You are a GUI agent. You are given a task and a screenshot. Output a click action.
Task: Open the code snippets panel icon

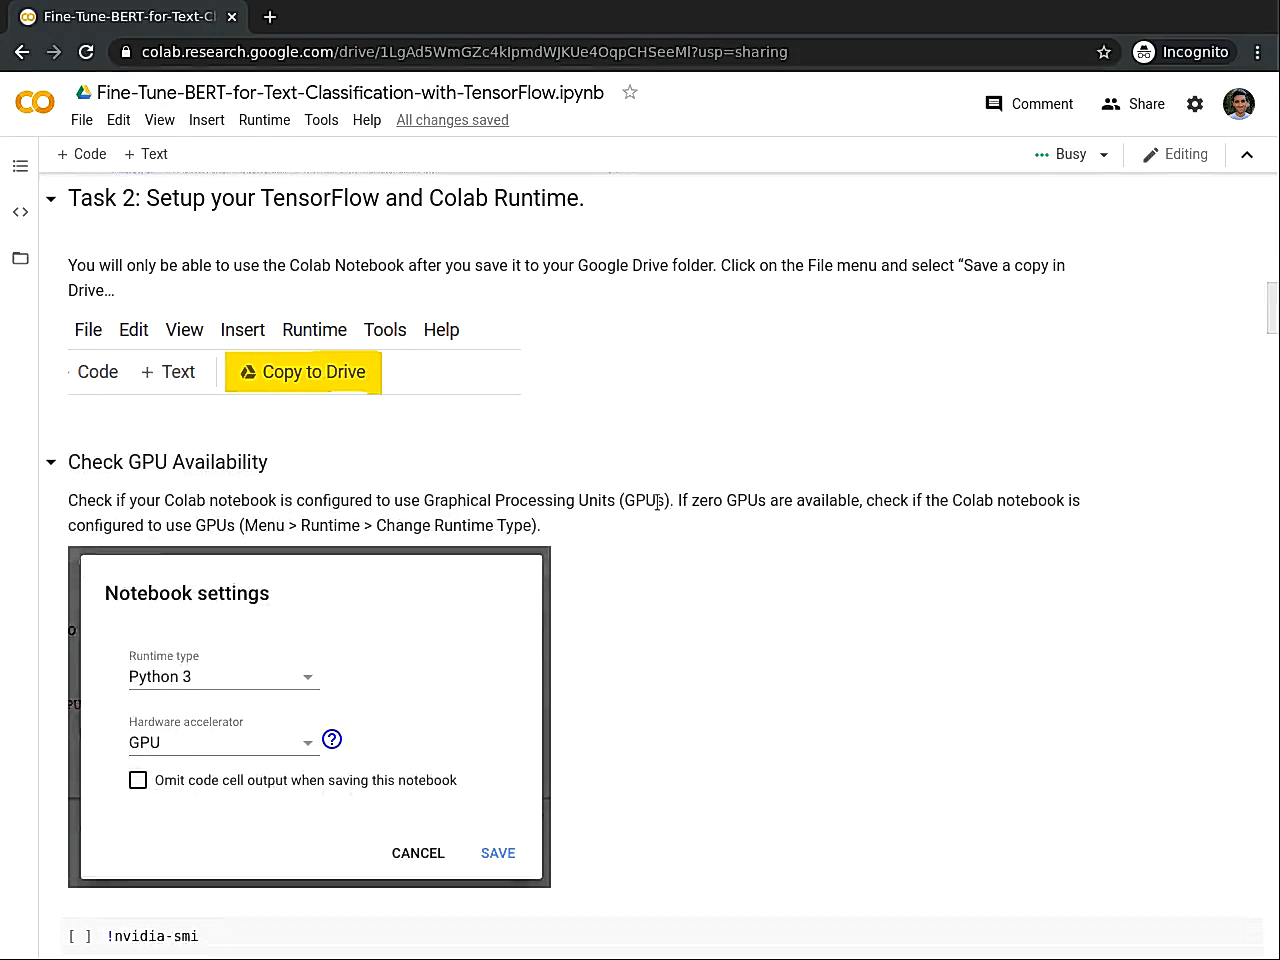[20, 212]
